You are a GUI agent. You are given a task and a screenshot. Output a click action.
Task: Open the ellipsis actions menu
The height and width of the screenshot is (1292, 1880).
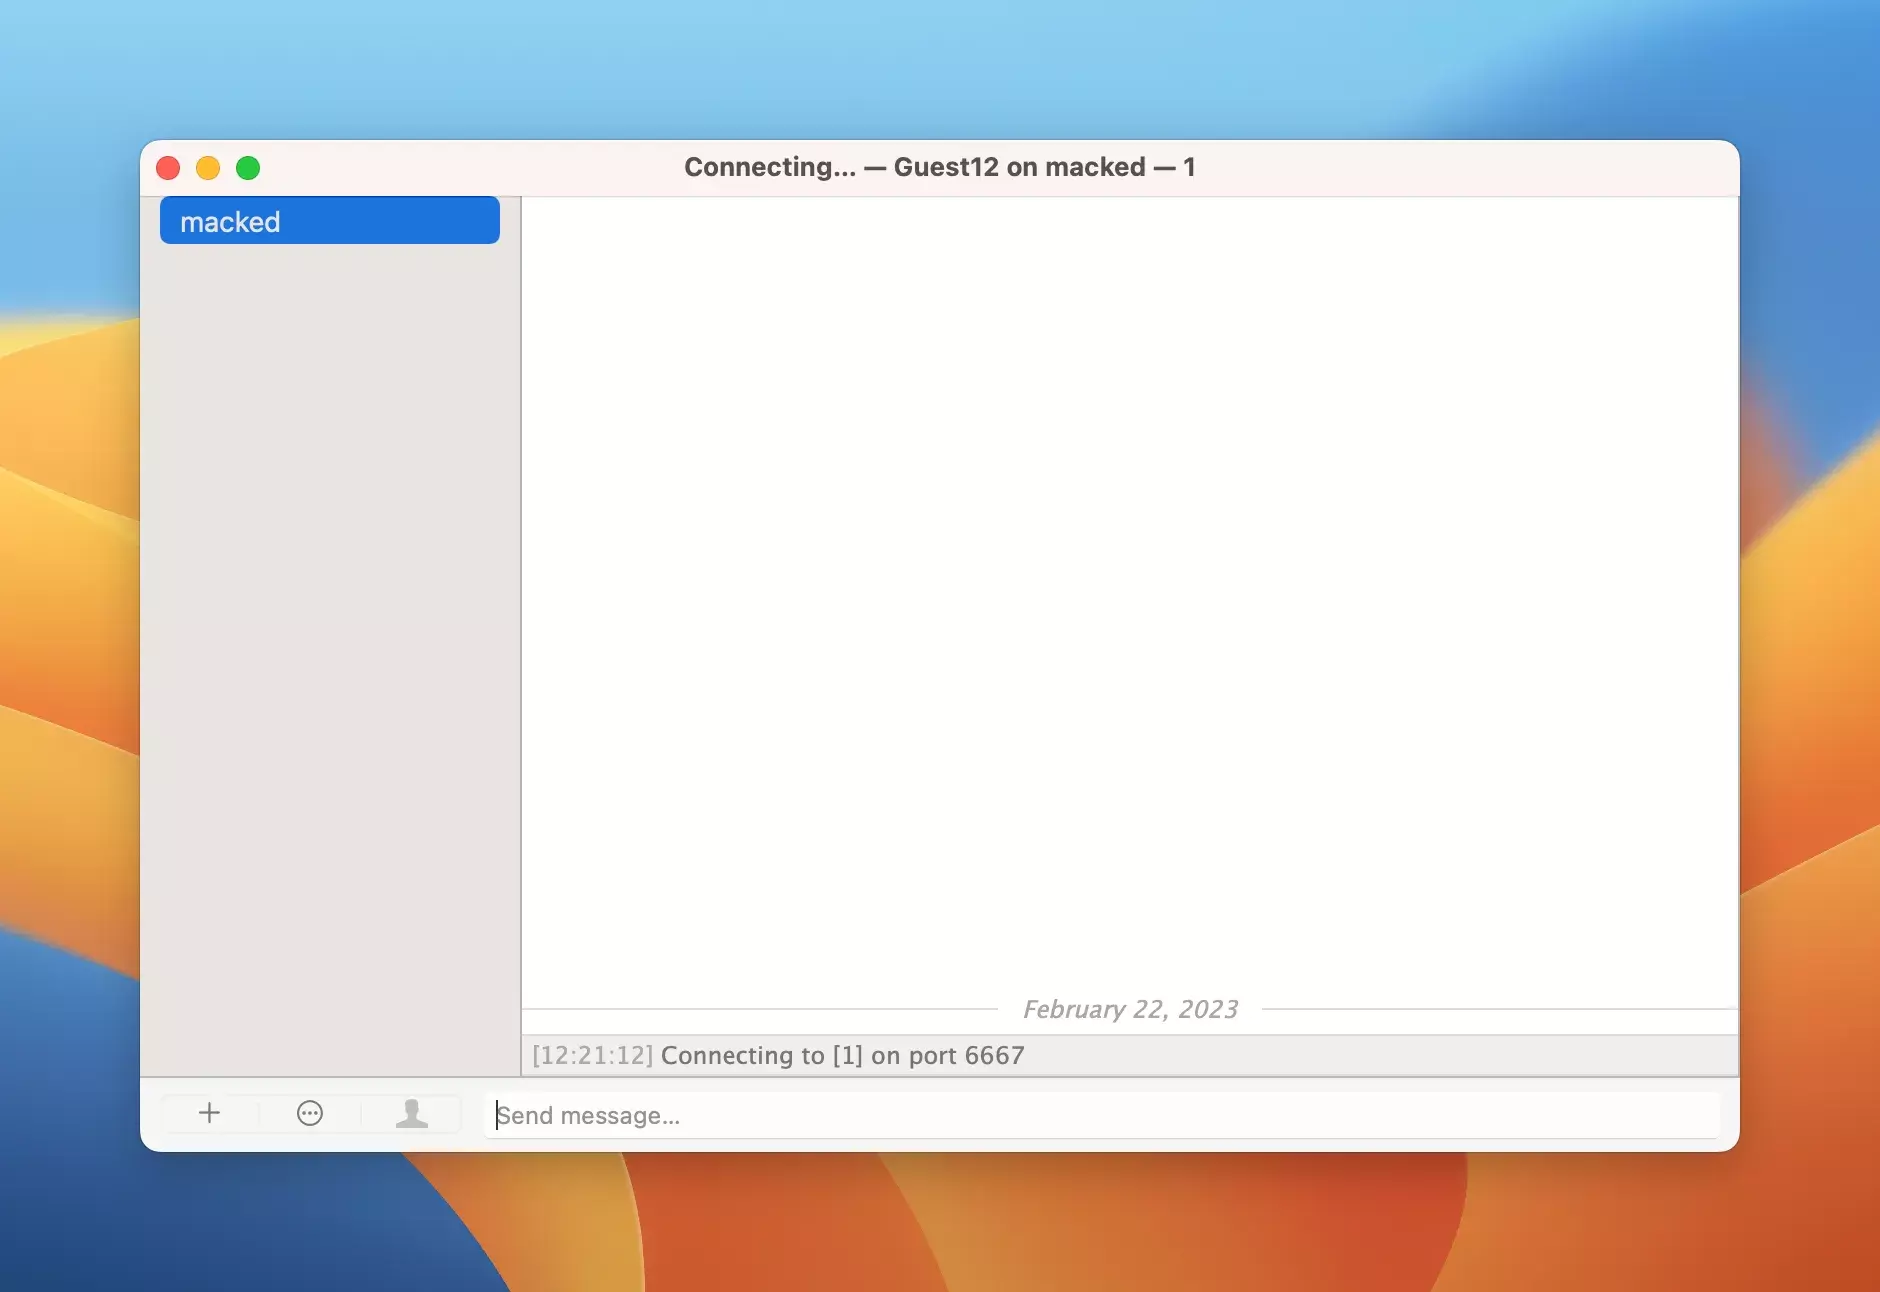(310, 1113)
